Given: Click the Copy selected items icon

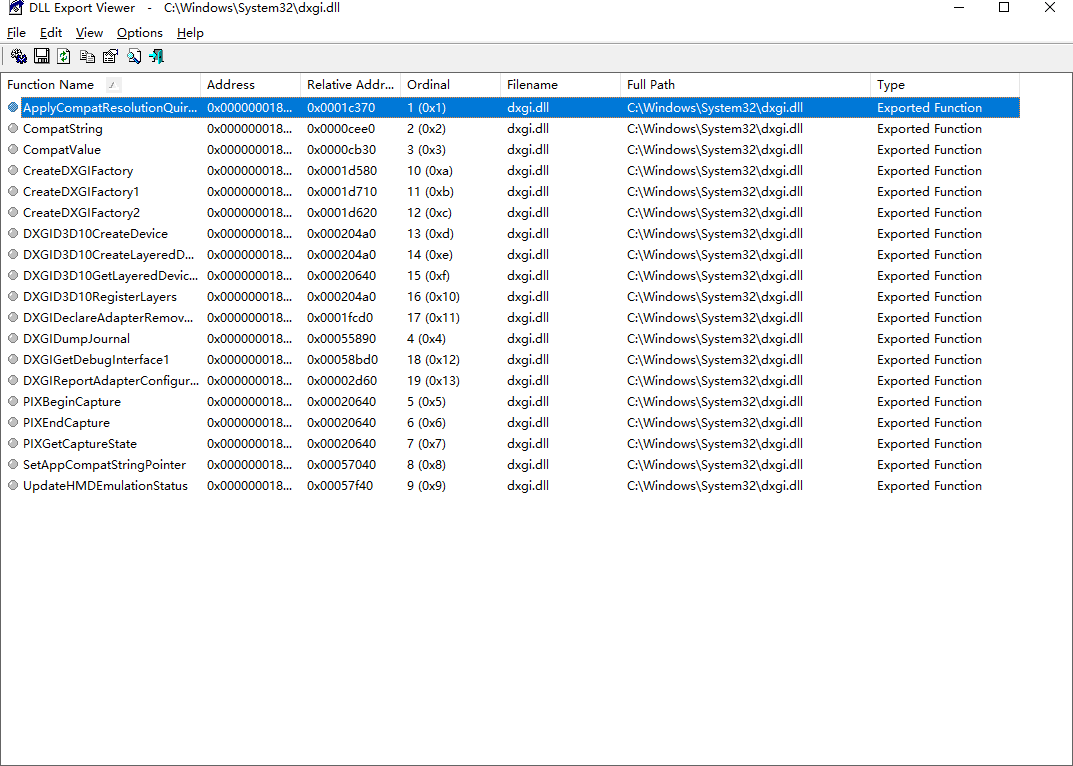Looking at the screenshot, I should 87,56.
